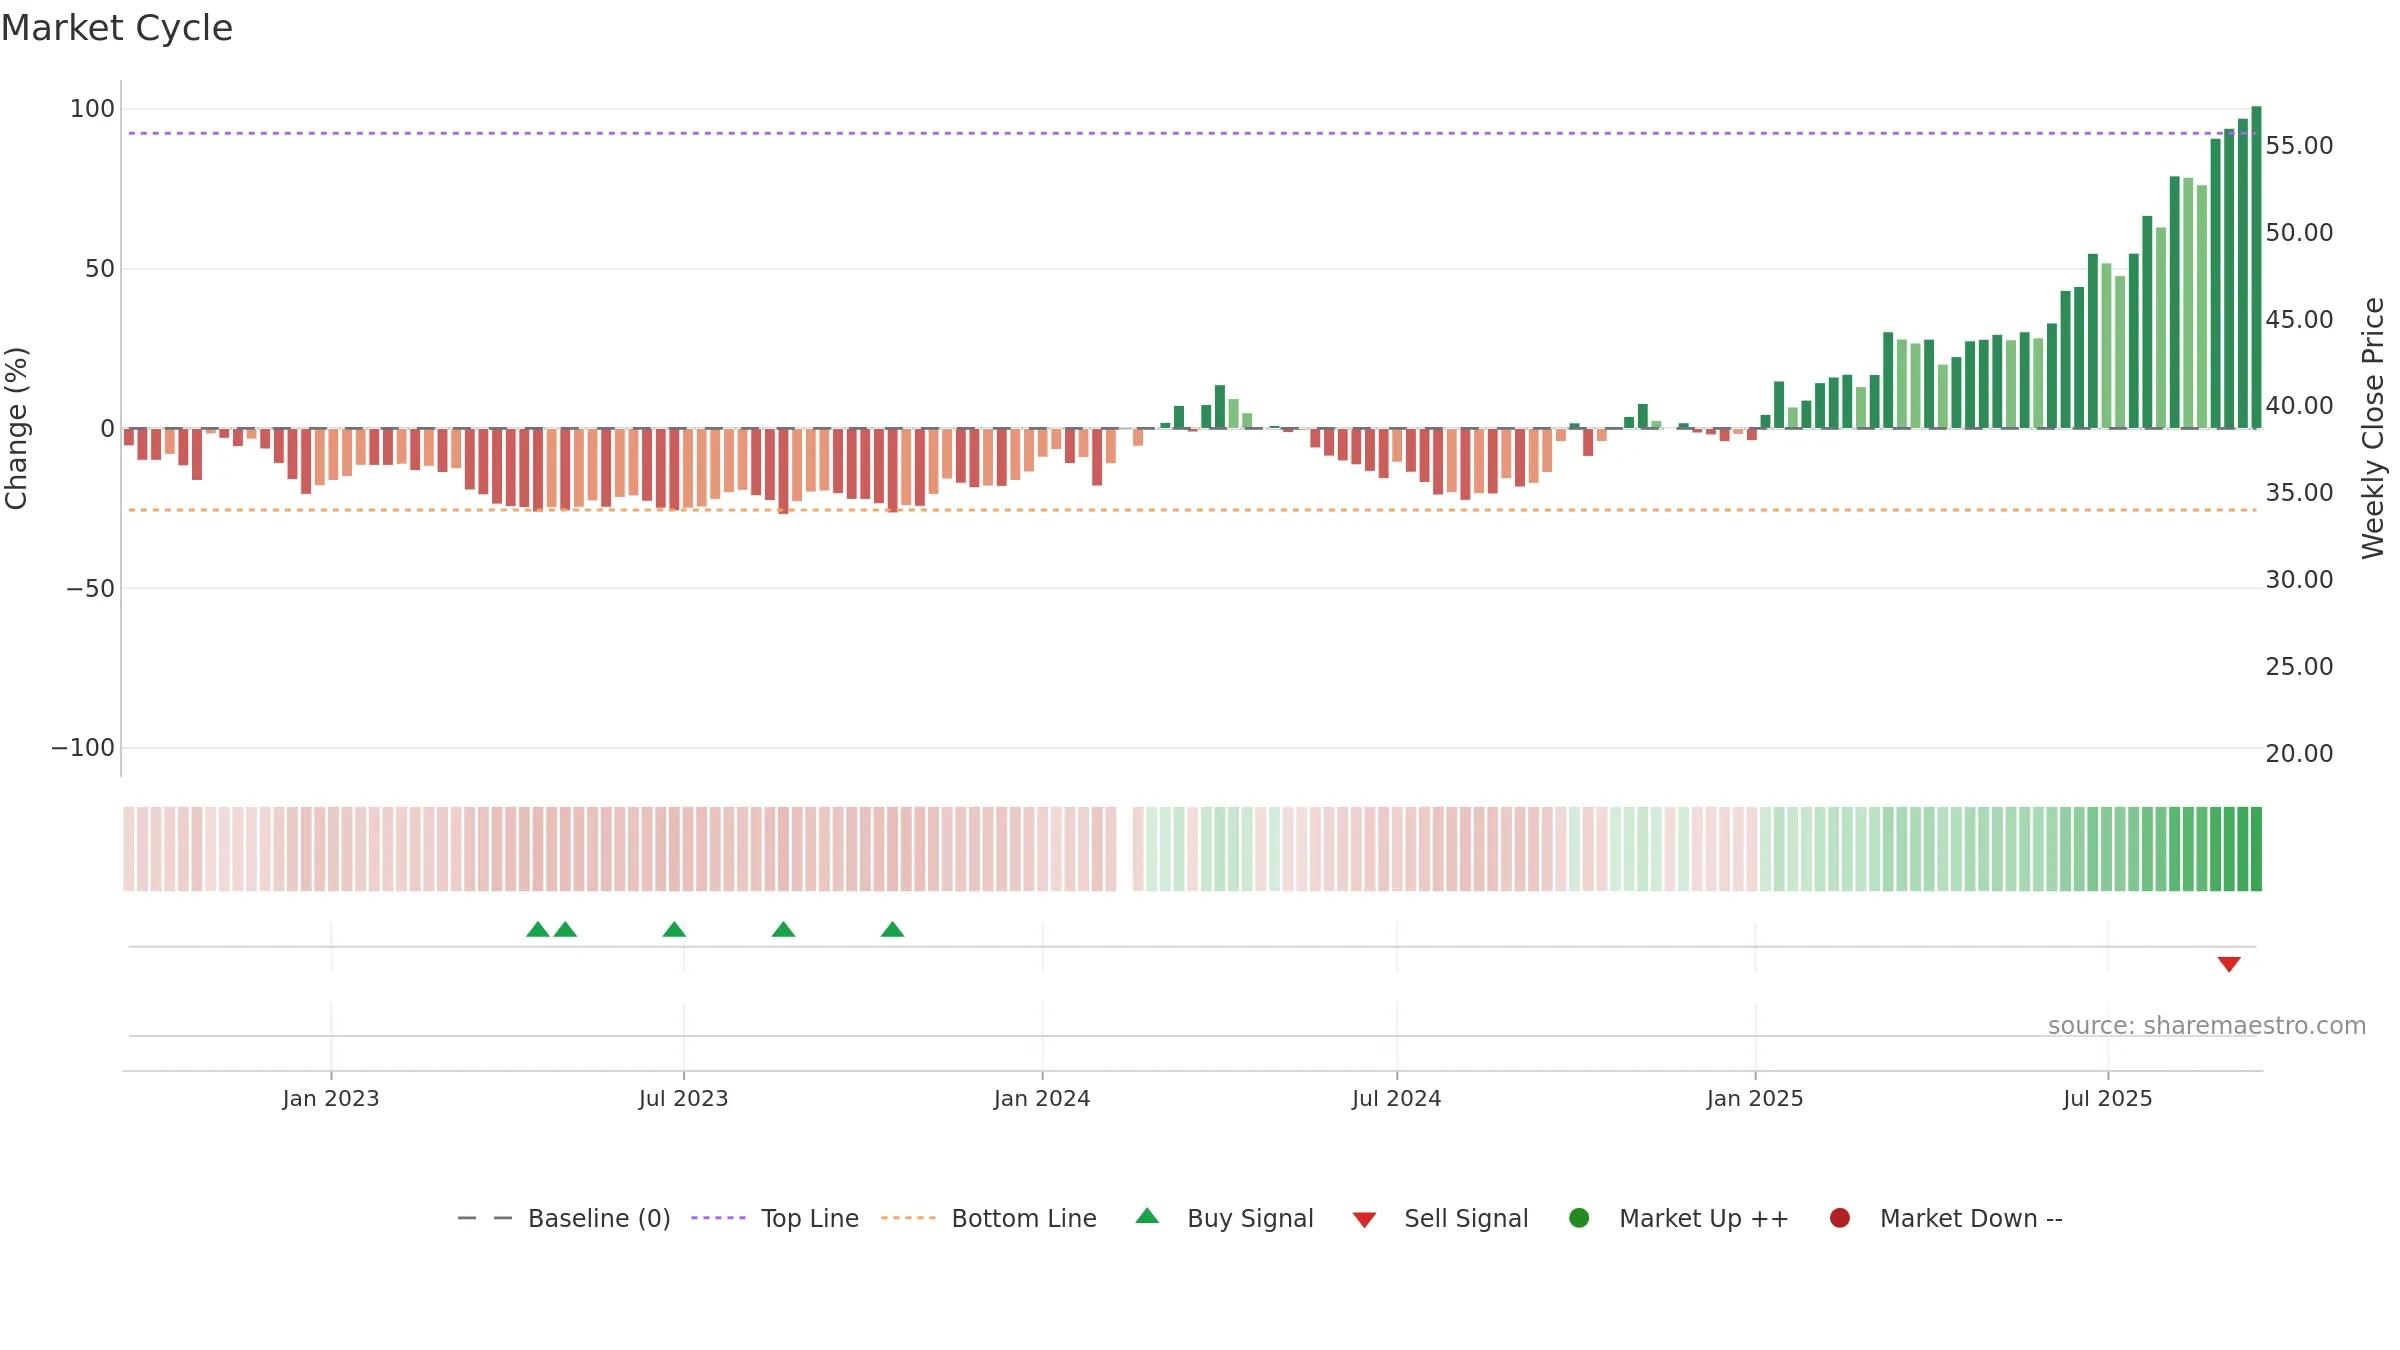
Task: Click the green Buy Signal triangle in legend
Action: coord(1147,1216)
